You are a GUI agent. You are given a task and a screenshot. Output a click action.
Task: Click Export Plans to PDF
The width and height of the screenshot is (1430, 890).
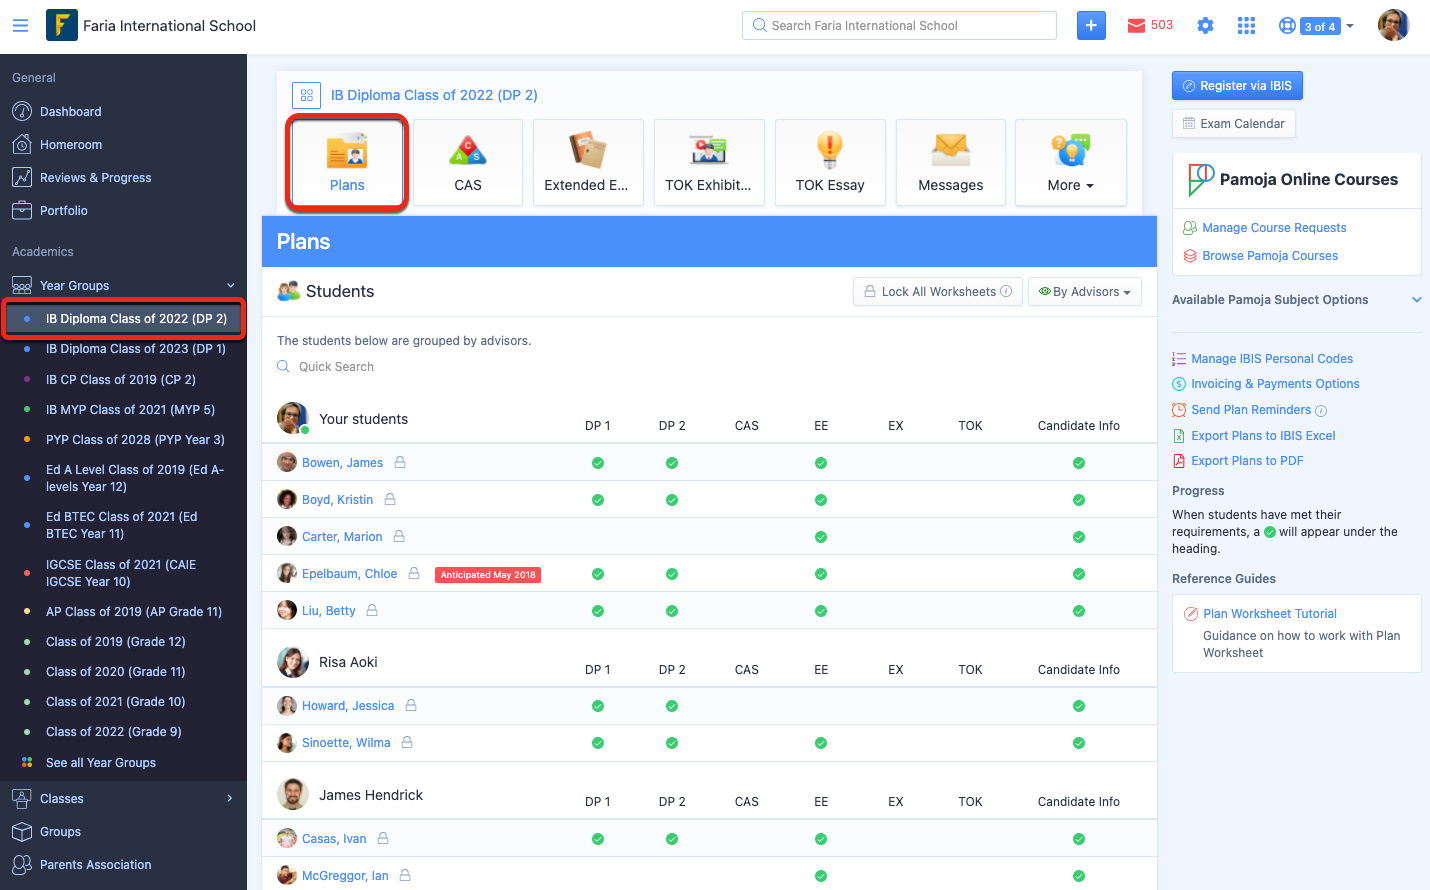pyautogui.click(x=1247, y=461)
